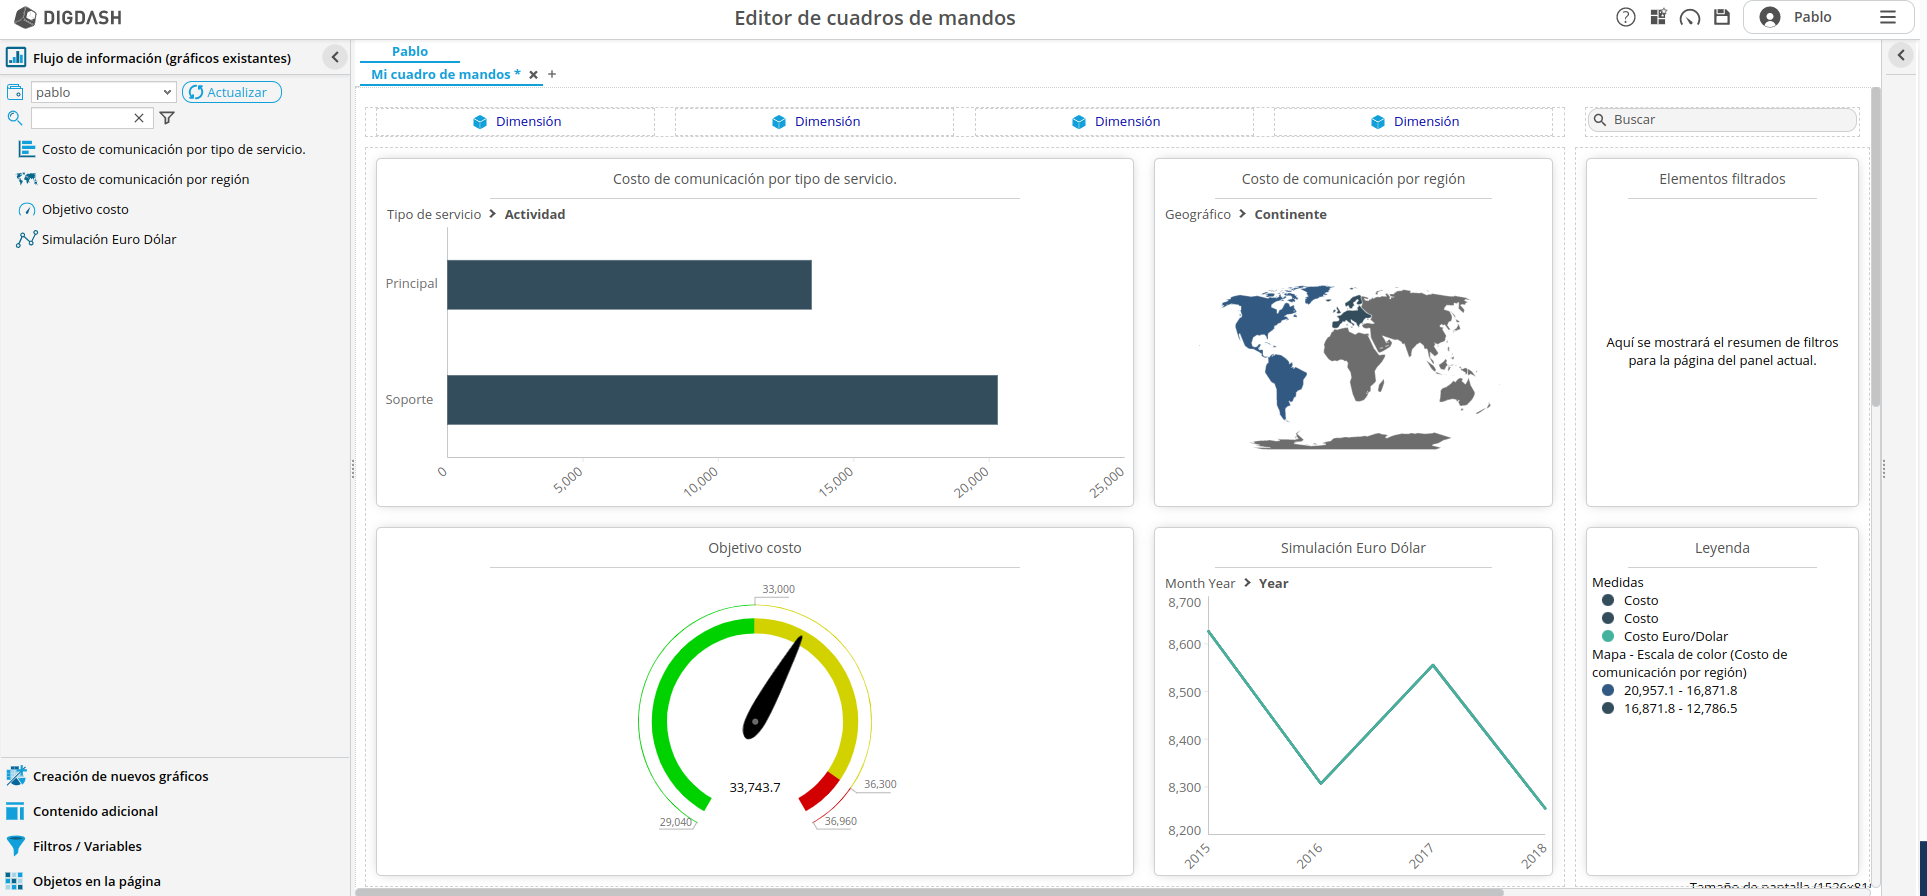Click the wallet icon beside pablo dropdown
The height and width of the screenshot is (896, 1927).
[x=15, y=92]
